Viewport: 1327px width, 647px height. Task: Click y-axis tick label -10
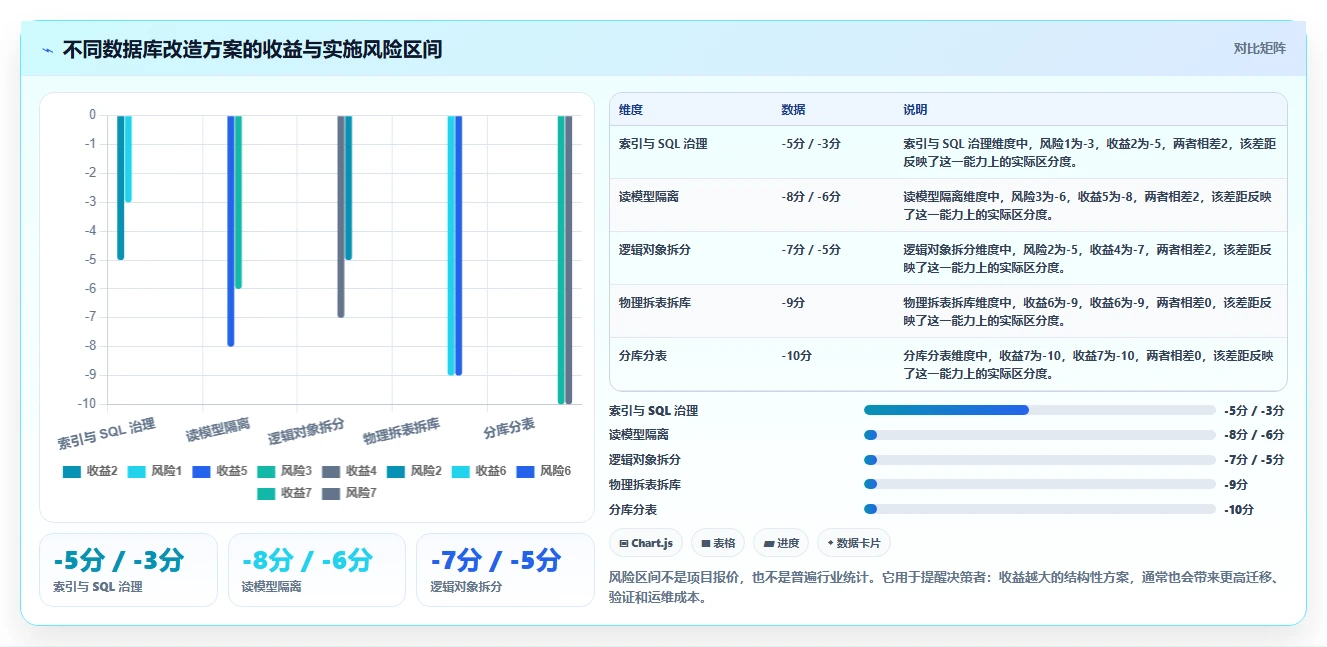coord(87,403)
